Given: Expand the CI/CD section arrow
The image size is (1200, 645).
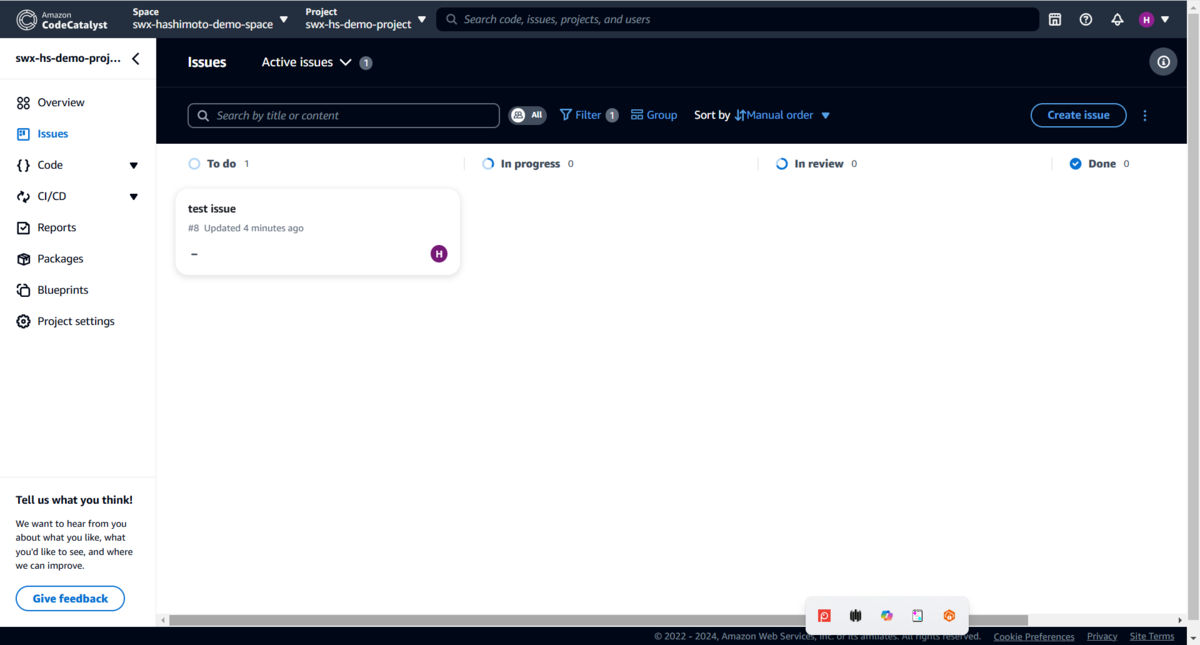Looking at the screenshot, I should (x=134, y=196).
